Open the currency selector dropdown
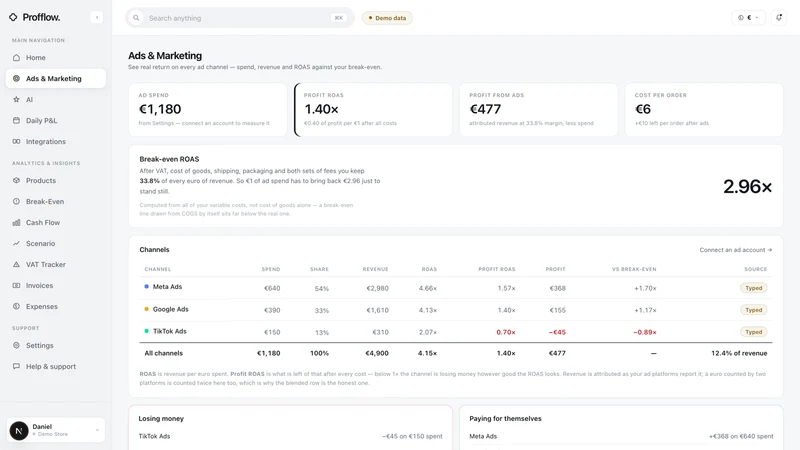The image size is (800, 450). [748, 17]
